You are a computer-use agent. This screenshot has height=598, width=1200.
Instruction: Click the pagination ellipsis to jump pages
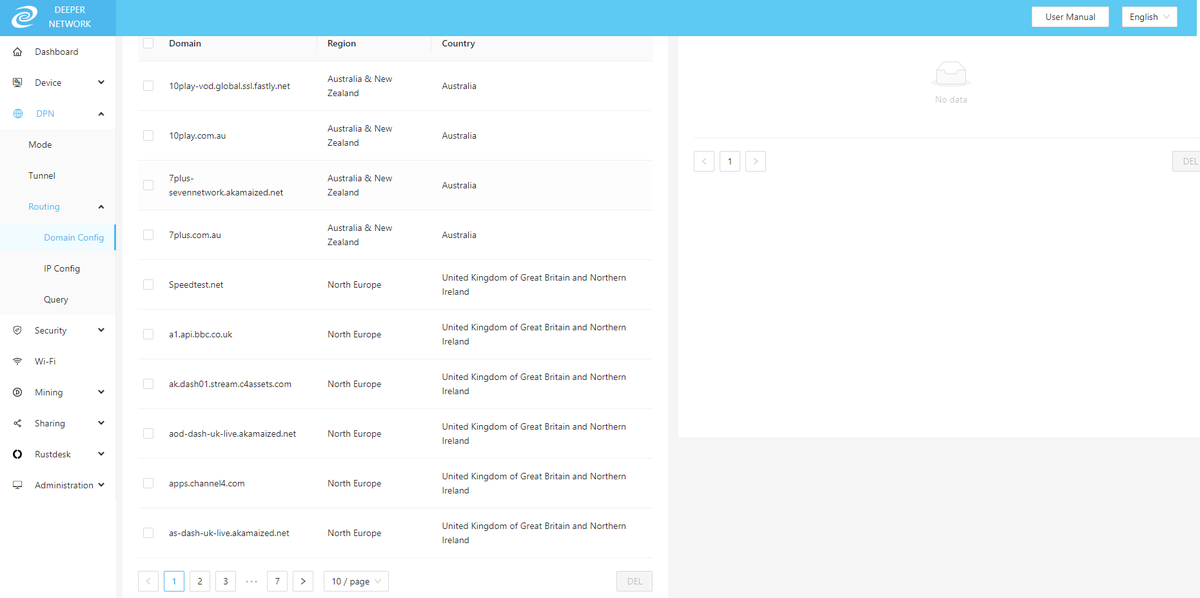pyautogui.click(x=251, y=581)
